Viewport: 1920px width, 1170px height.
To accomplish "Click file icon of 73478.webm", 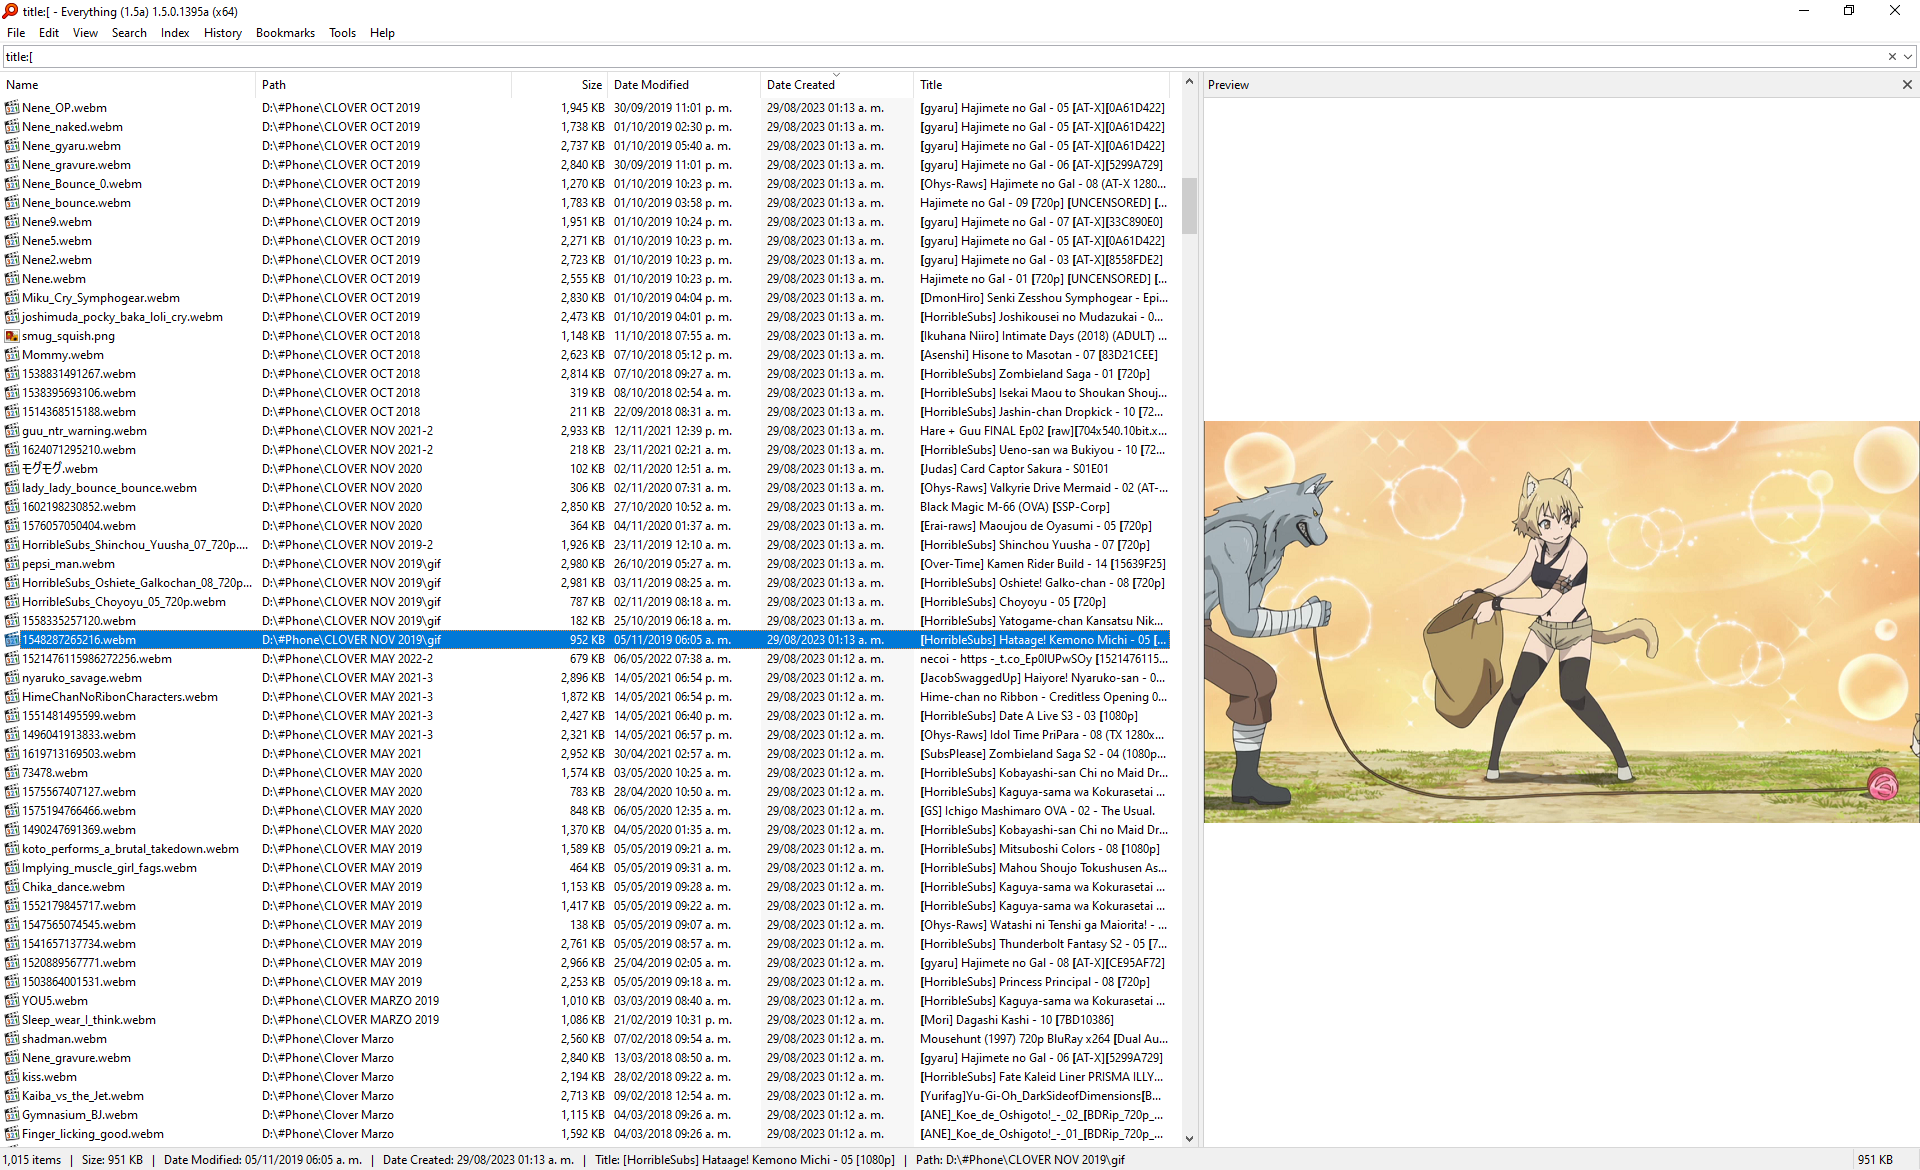I will coord(12,773).
